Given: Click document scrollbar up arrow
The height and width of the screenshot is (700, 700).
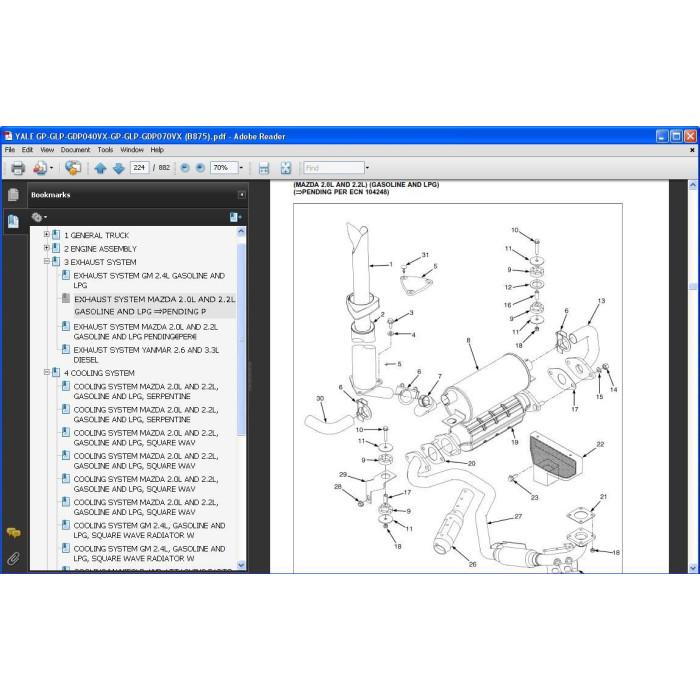Looking at the screenshot, I should pos(692,185).
